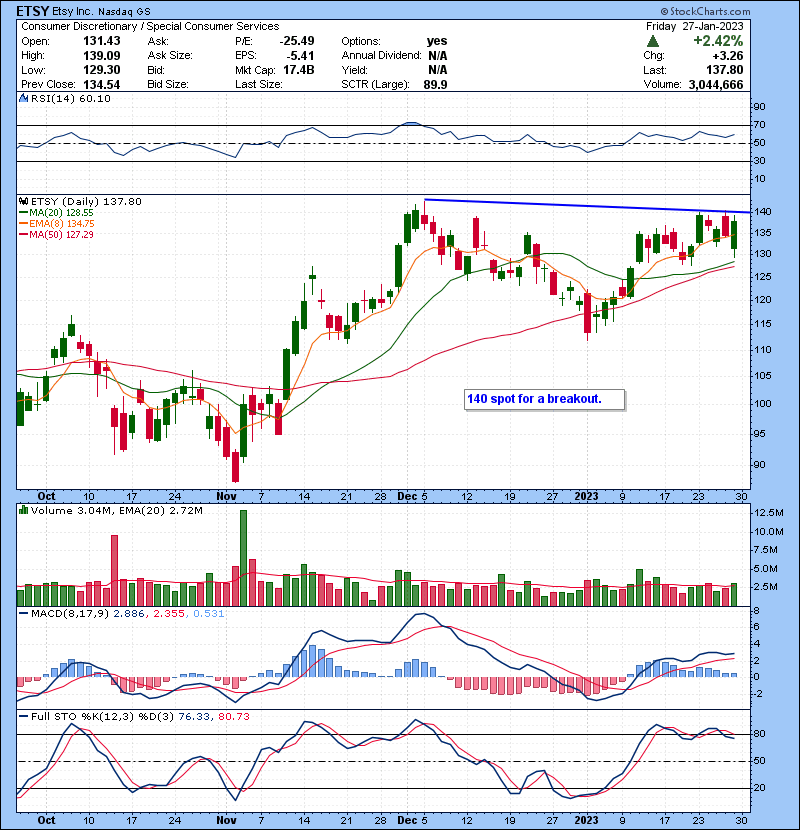Screen dimensions: 800x830
Task: Click the EPS -5.41 value
Action: pos(300,56)
